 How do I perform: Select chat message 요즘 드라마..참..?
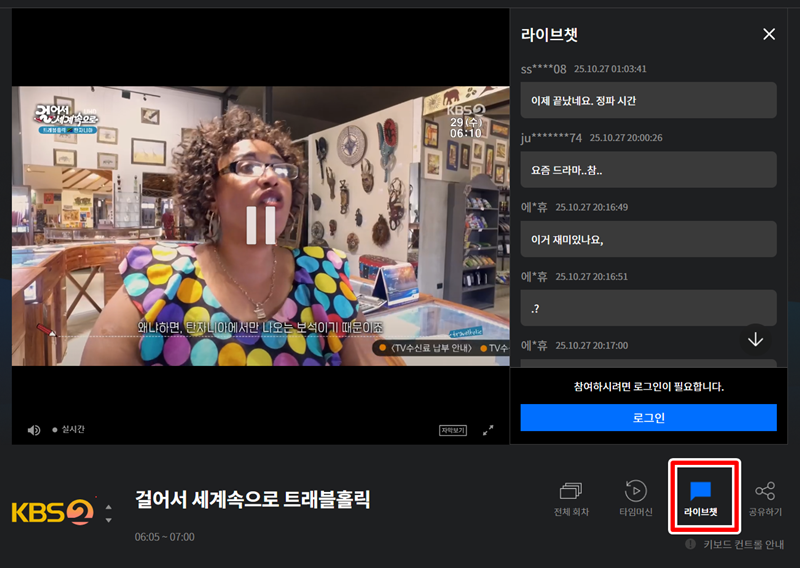pyautogui.click(x=648, y=170)
